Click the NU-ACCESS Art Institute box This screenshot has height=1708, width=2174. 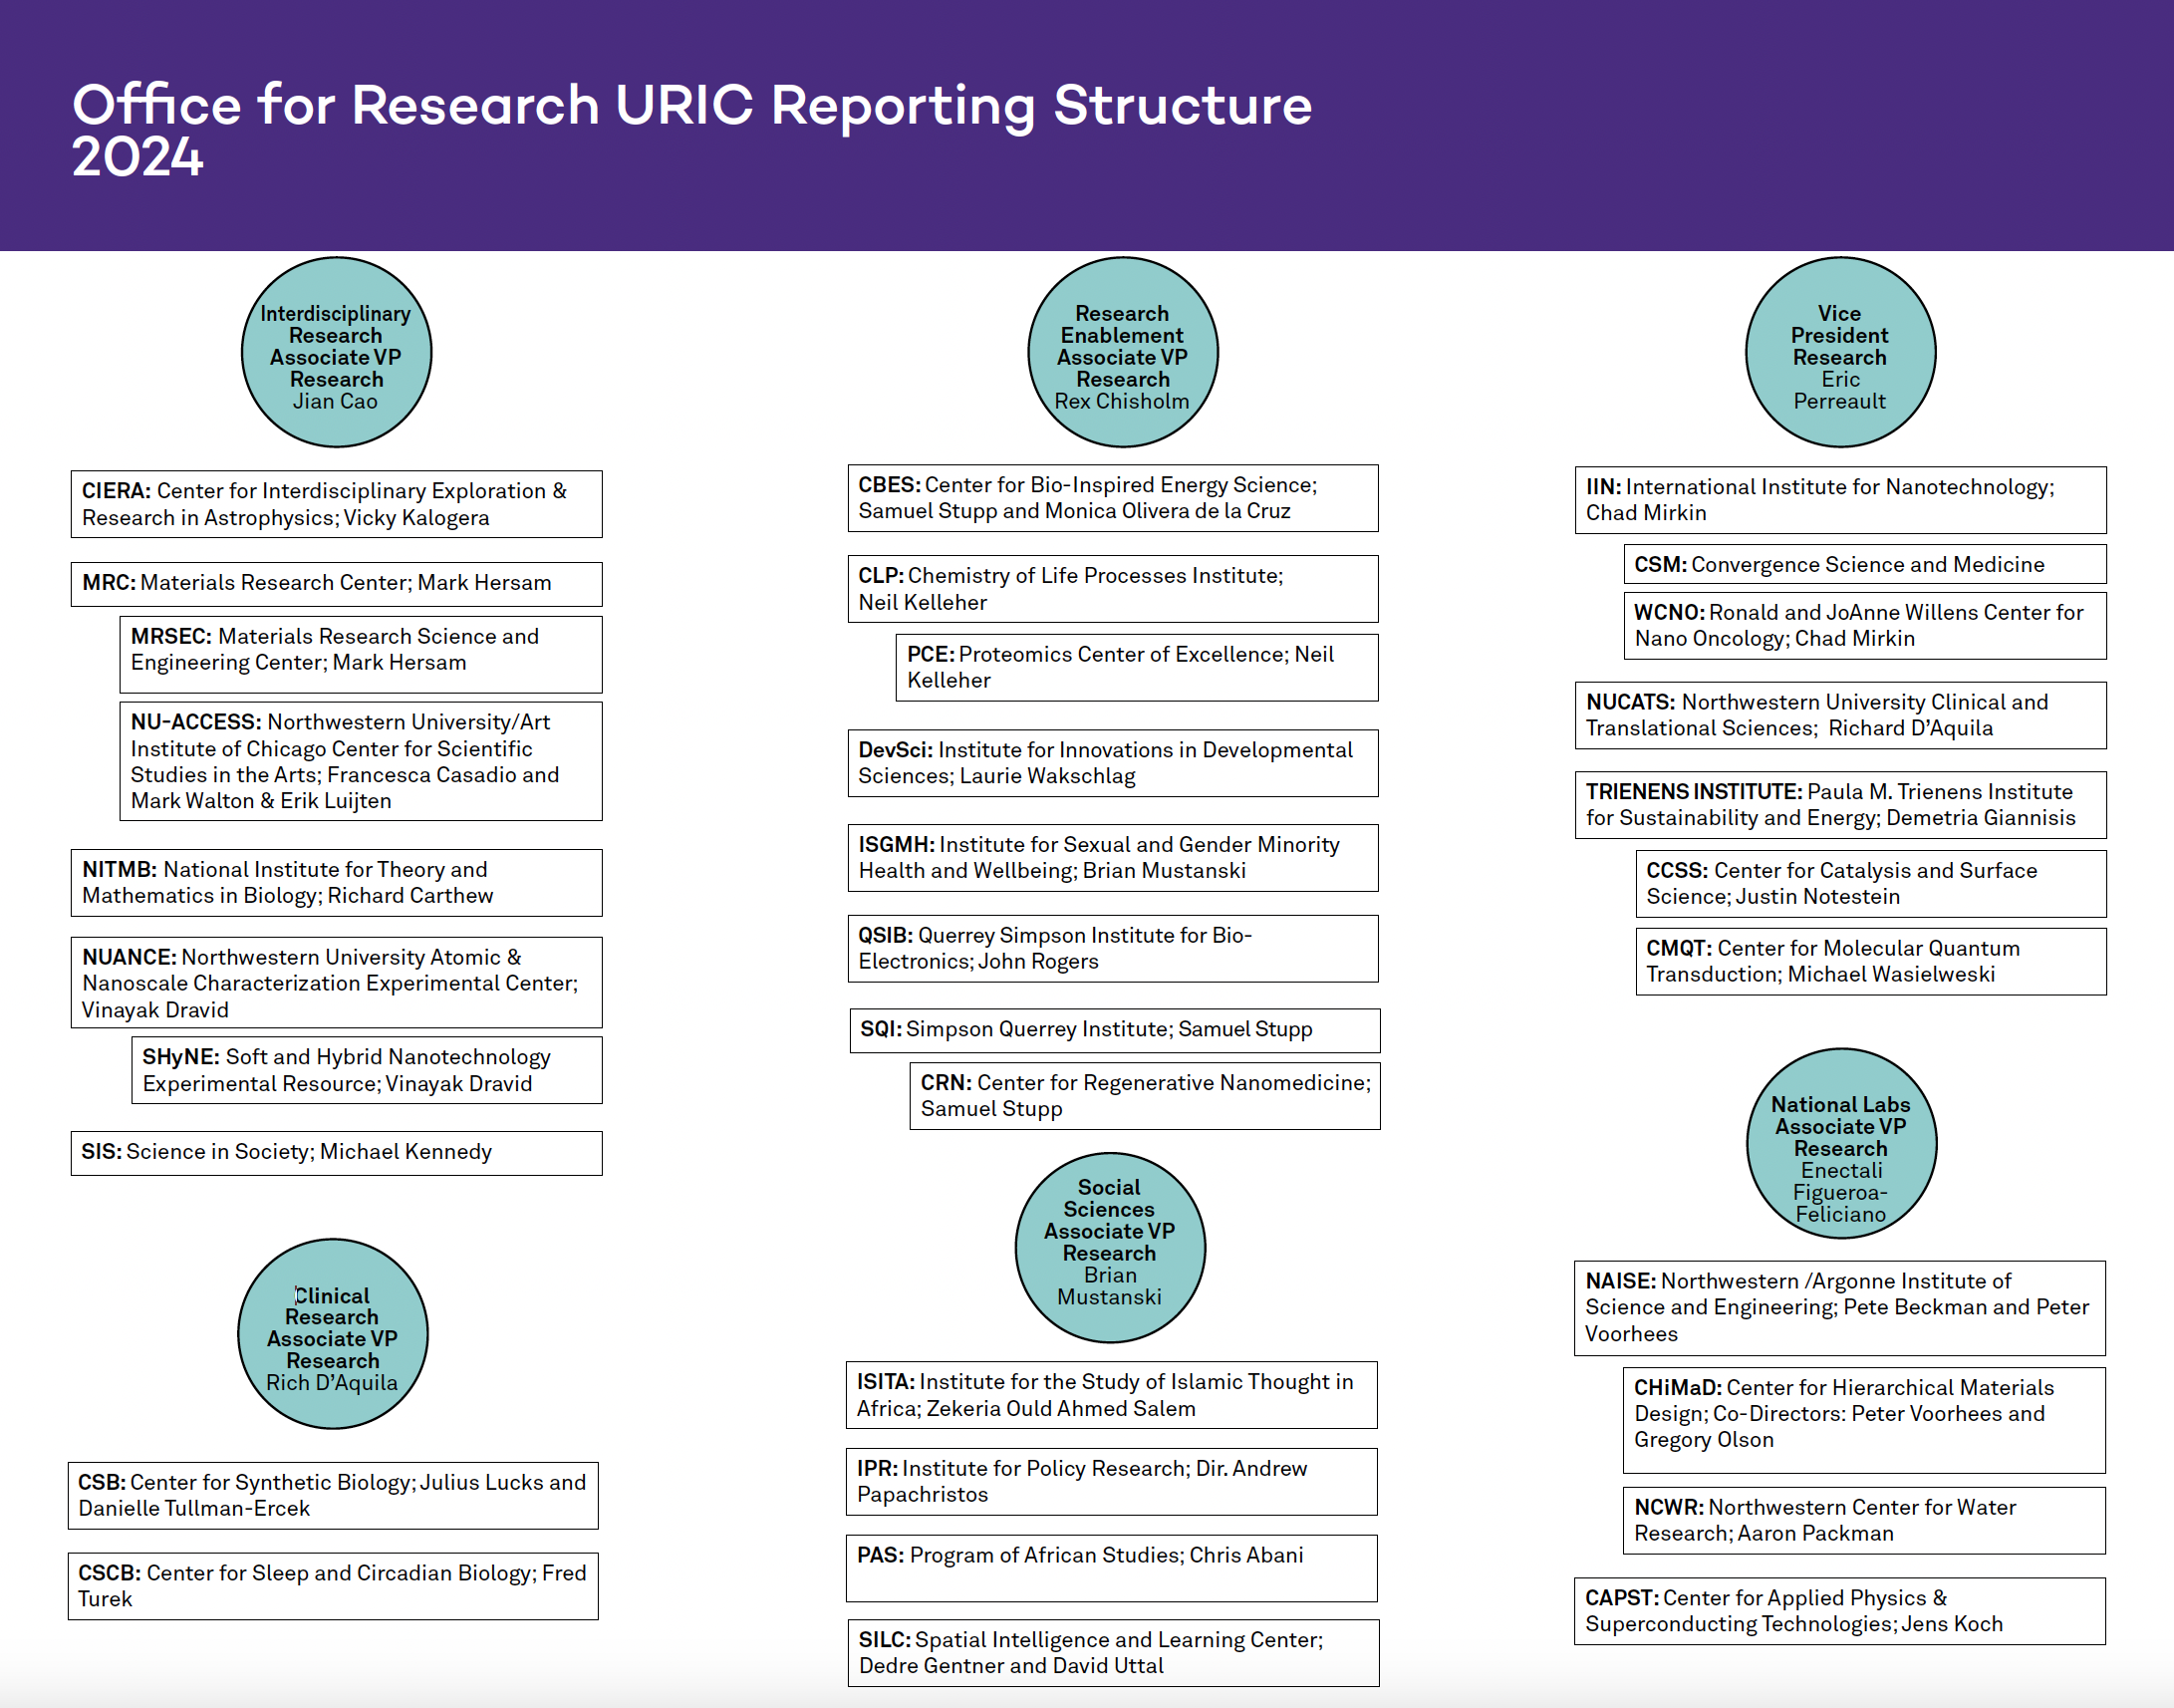point(361,761)
